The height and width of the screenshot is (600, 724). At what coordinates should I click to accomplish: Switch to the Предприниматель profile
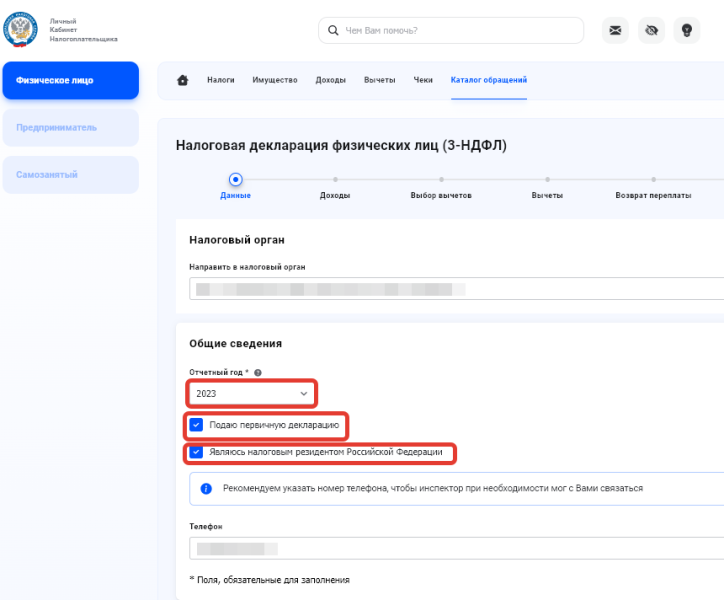coord(71,127)
